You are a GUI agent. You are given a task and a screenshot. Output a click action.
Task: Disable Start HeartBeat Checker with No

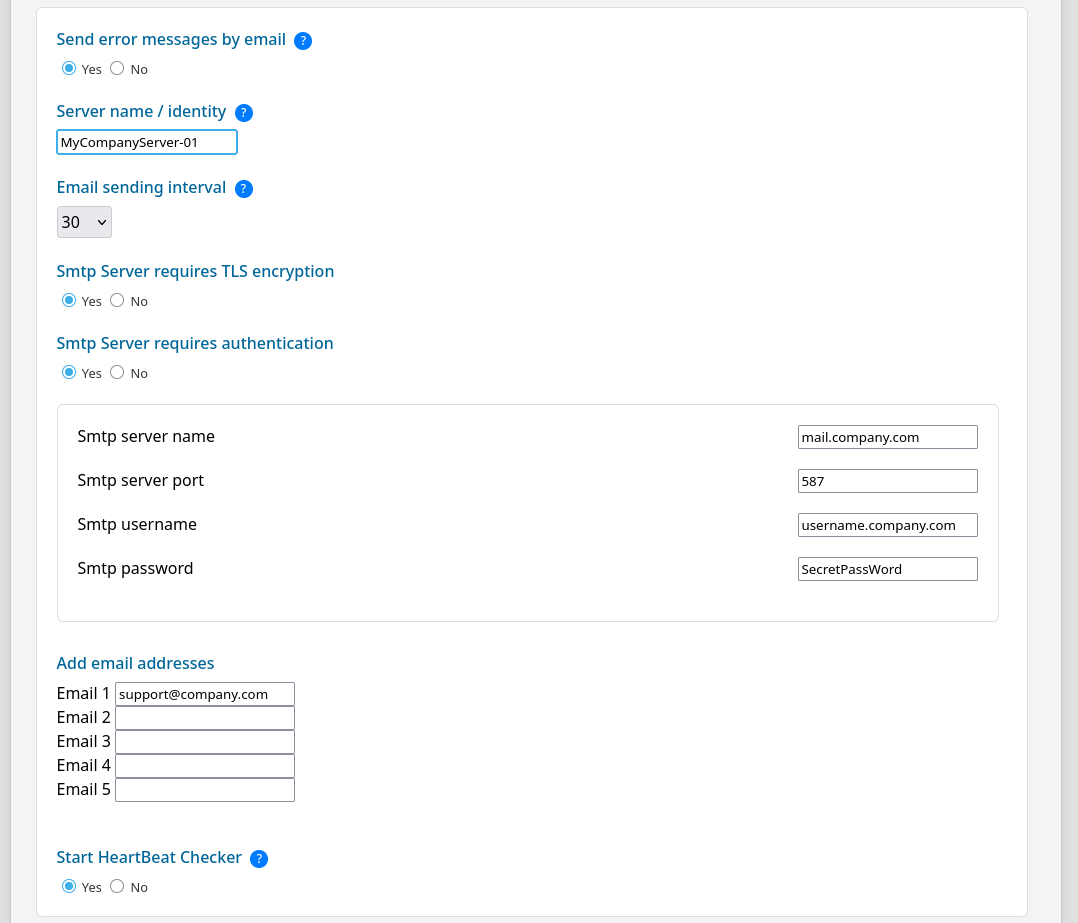[117, 886]
